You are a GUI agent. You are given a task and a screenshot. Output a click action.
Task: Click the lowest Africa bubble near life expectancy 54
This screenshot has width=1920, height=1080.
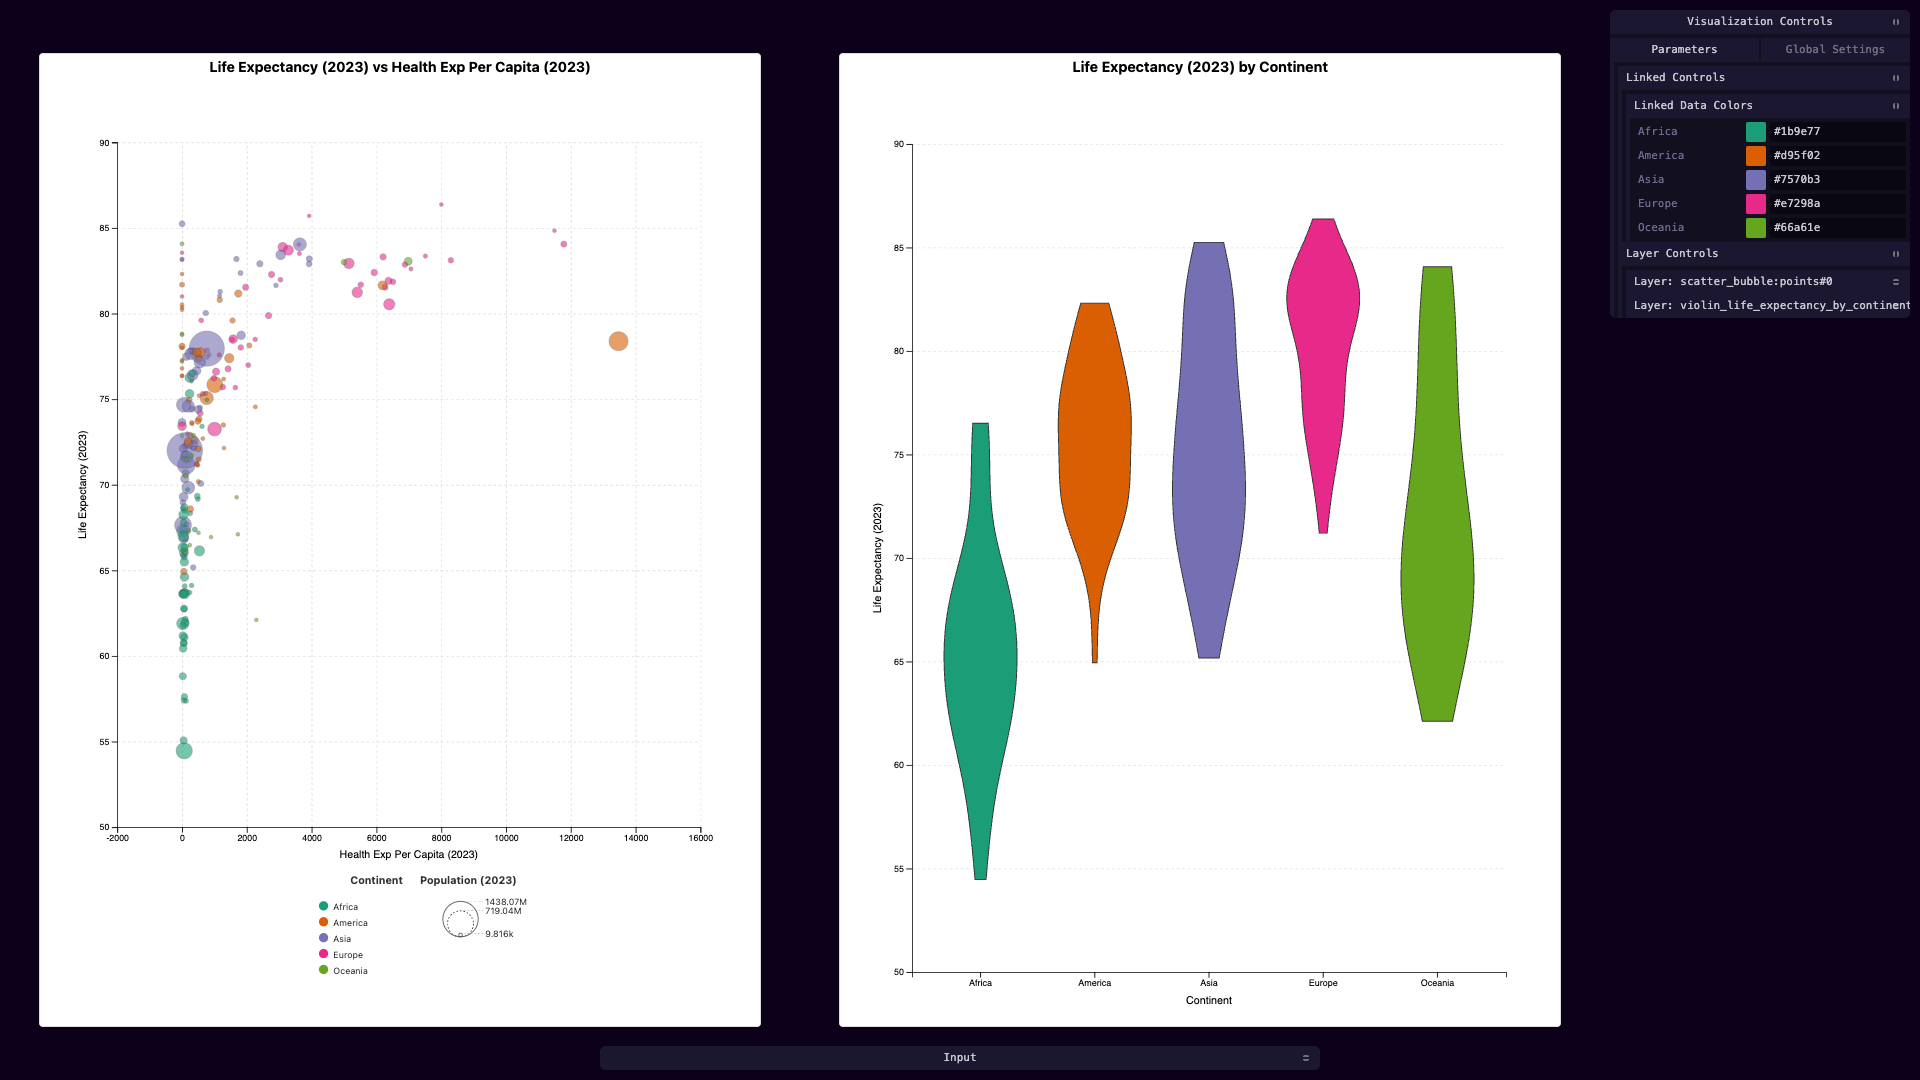coord(184,751)
